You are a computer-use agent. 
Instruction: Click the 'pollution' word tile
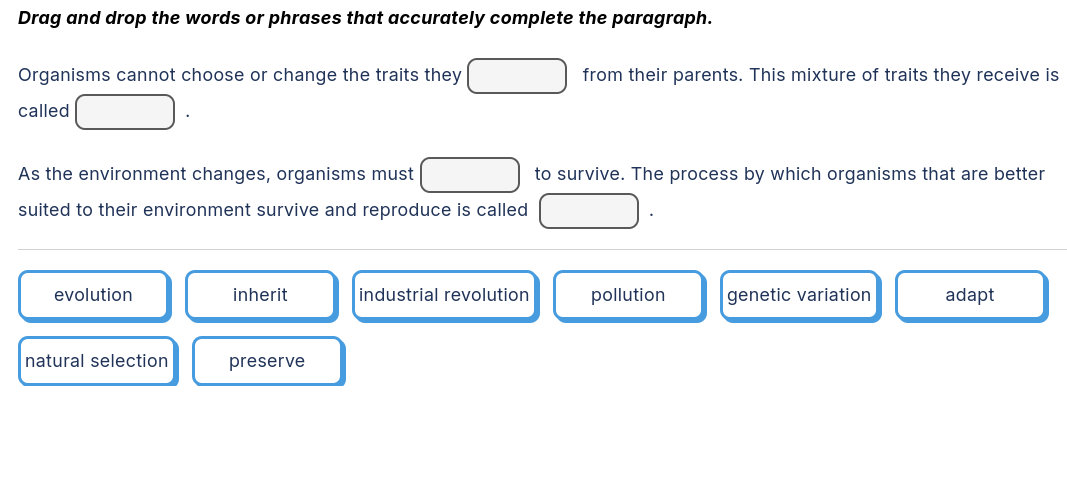click(628, 295)
